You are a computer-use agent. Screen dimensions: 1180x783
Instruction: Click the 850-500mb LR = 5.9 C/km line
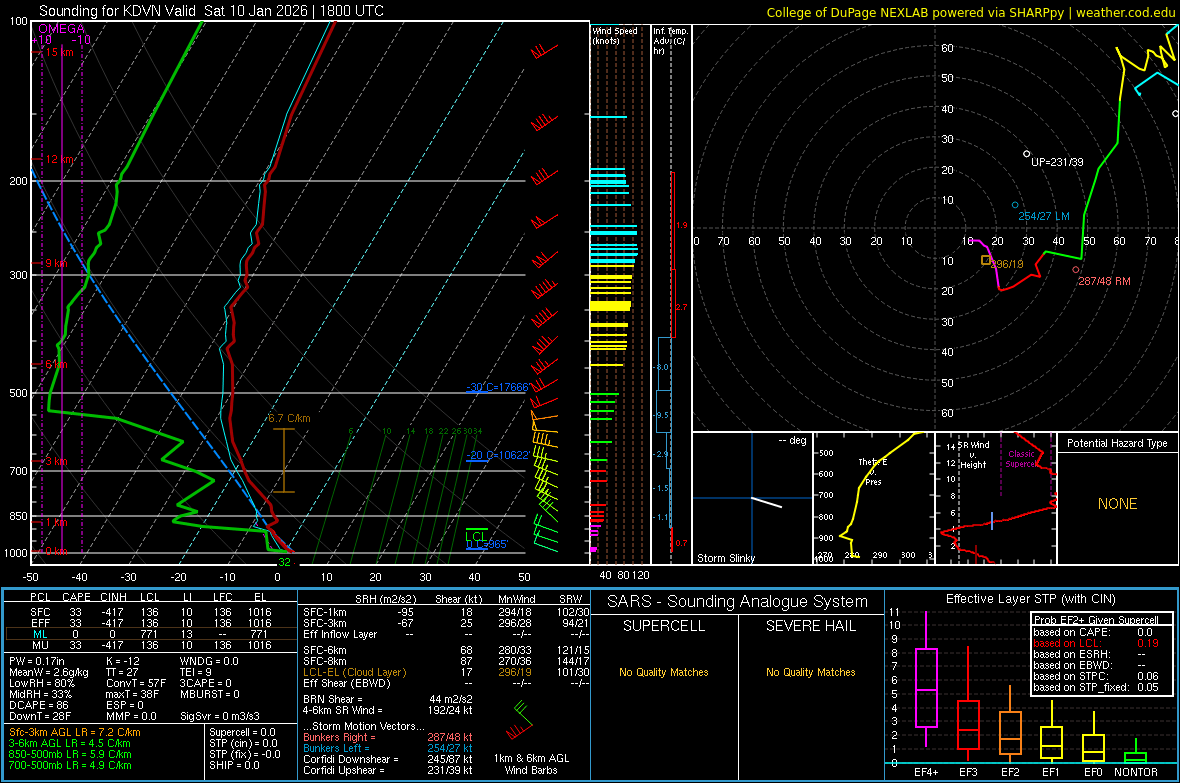[70, 754]
